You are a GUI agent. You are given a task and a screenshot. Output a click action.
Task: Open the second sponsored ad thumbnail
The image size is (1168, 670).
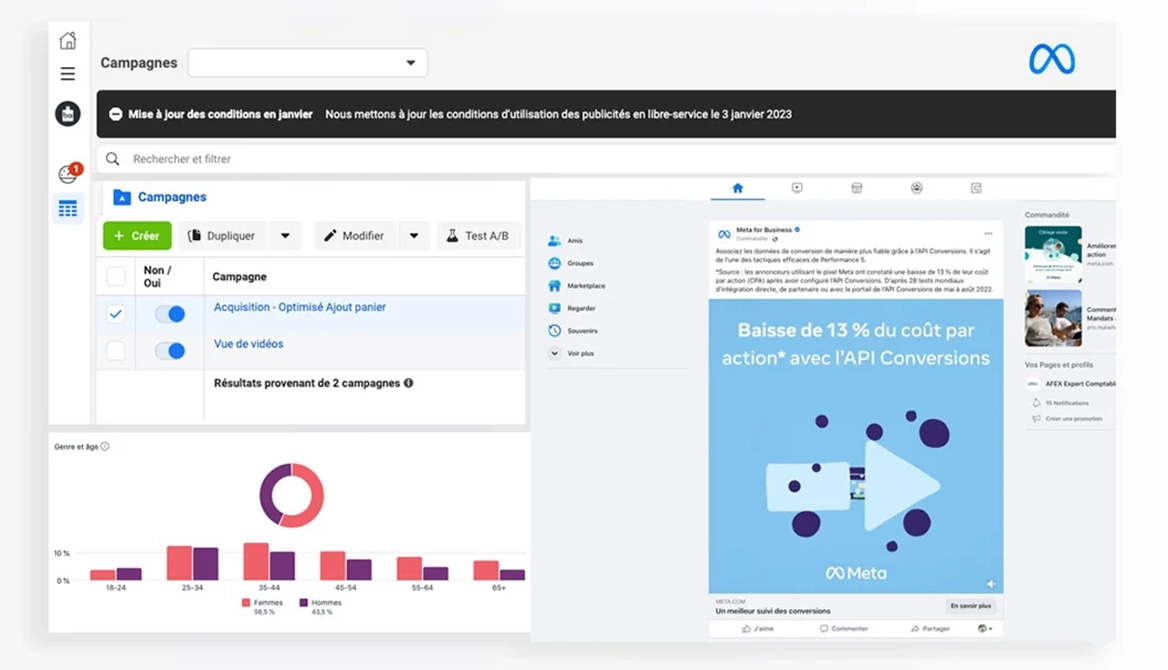click(1053, 318)
